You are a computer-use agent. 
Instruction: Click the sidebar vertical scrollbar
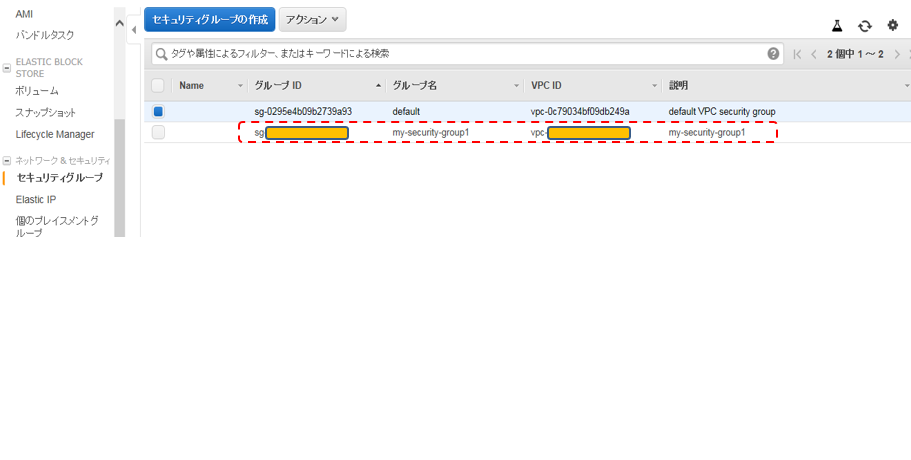click(120, 177)
